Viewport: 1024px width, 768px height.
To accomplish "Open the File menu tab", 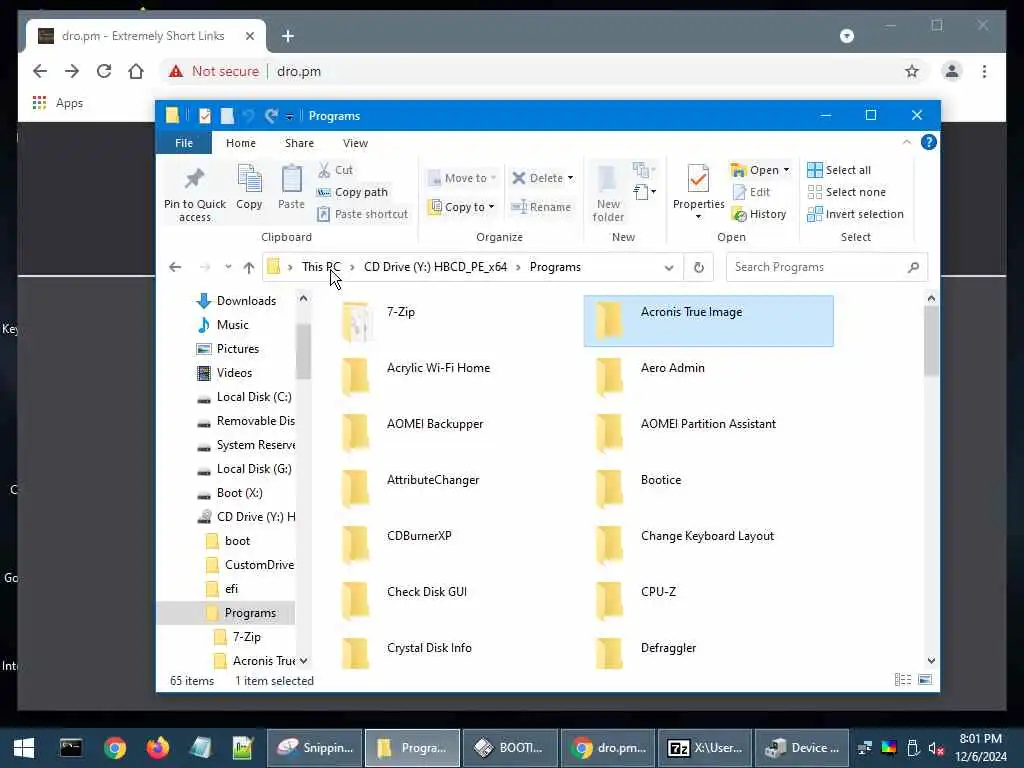I will pyautogui.click(x=184, y=143).
